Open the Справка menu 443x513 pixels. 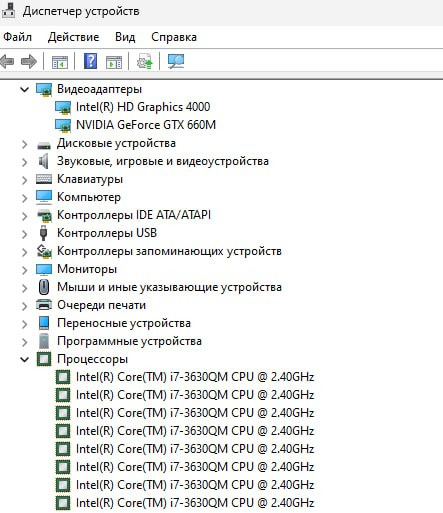(174, 37)
